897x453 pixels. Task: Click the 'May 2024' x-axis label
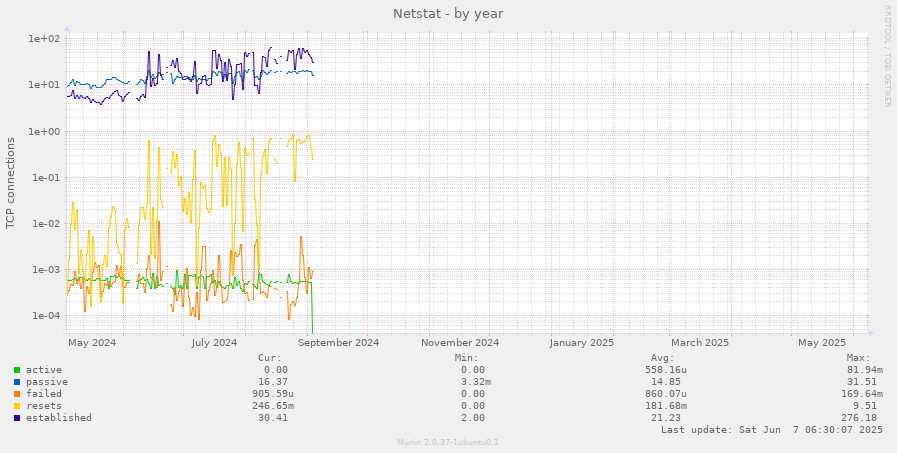coord(92,343)
